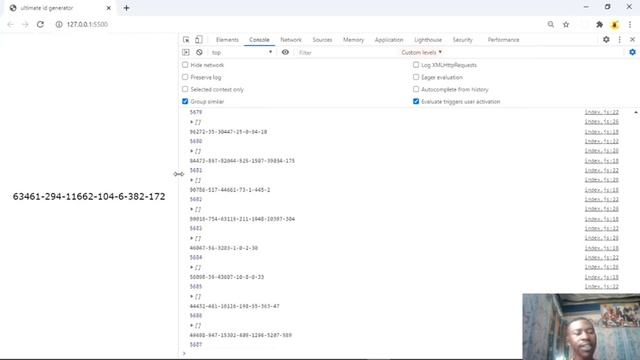The width and height of the screenshot is (640, 360).
Task: Enable Log XMLHttpRequests checkbox
Action: pyautogui.click(x=416, y=65)
